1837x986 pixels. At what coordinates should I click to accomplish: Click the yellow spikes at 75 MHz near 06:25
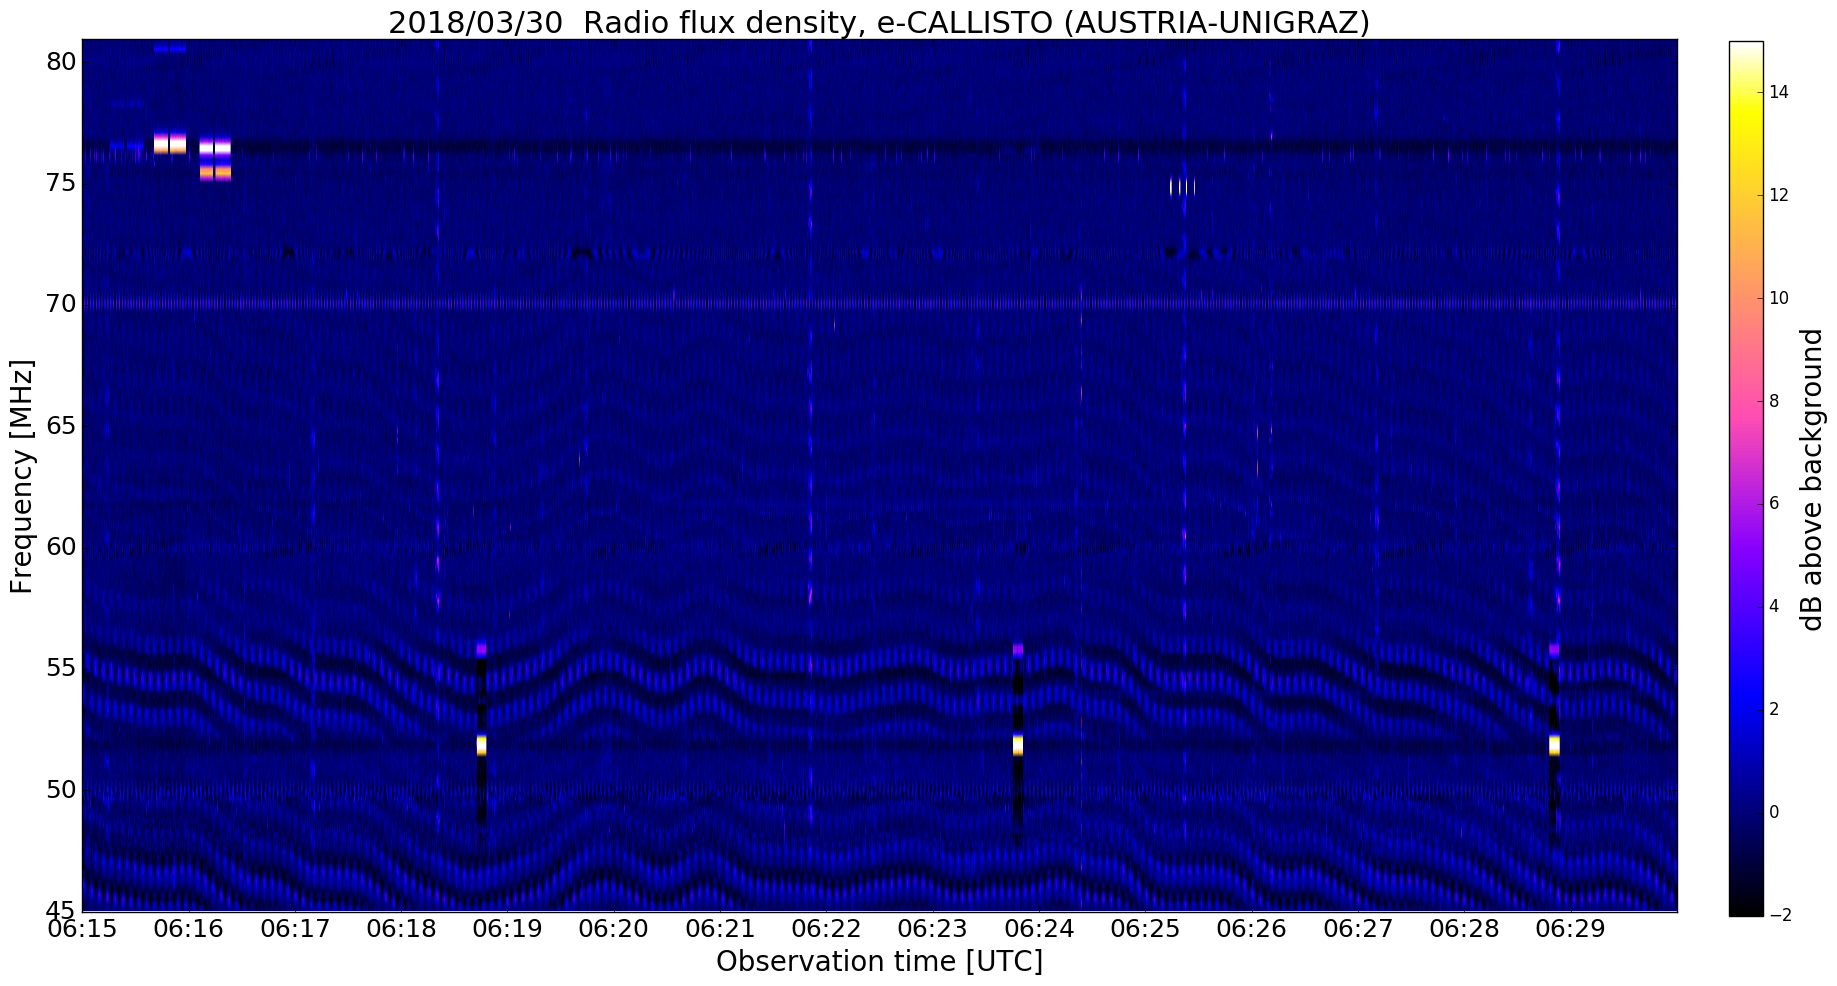coord(1182,186)
